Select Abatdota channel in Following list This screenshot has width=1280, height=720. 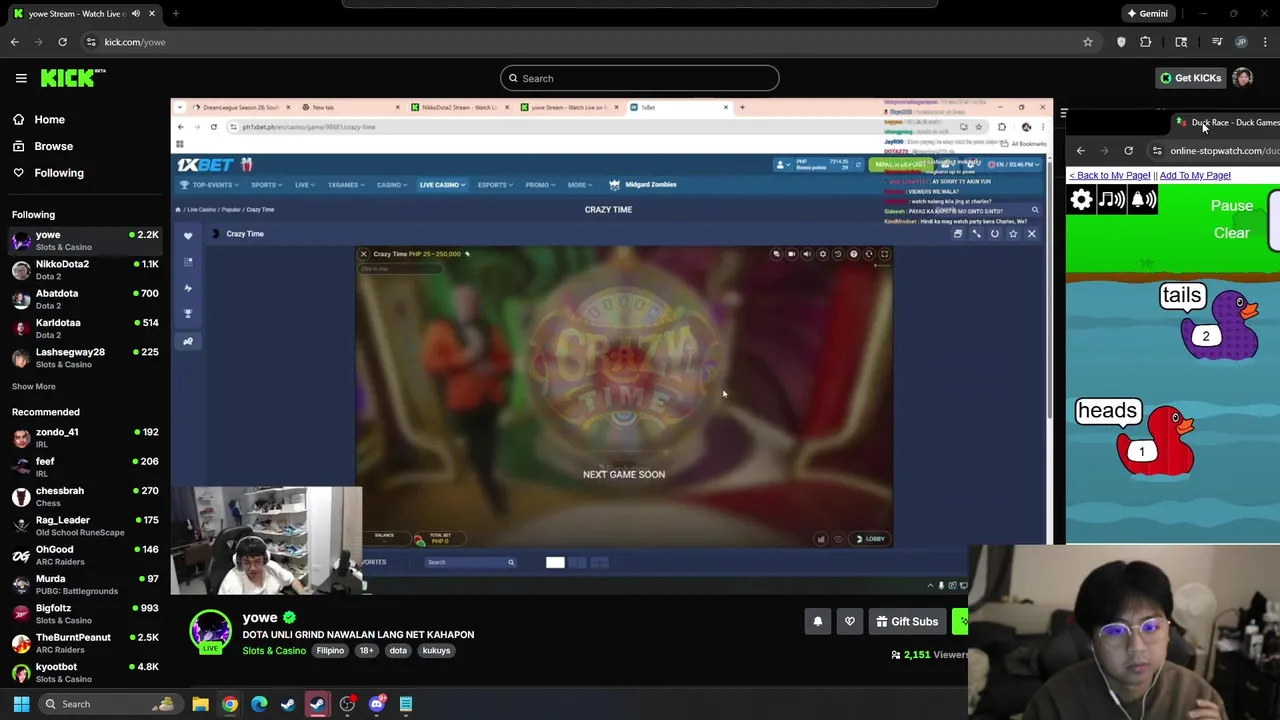pos(85,299)
